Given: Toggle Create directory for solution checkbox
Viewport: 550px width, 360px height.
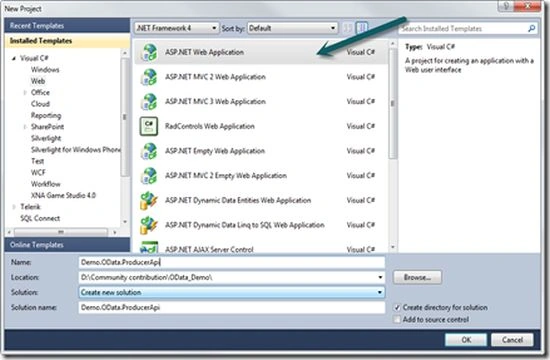Looking at the screenshot, I should pos(397,308).
